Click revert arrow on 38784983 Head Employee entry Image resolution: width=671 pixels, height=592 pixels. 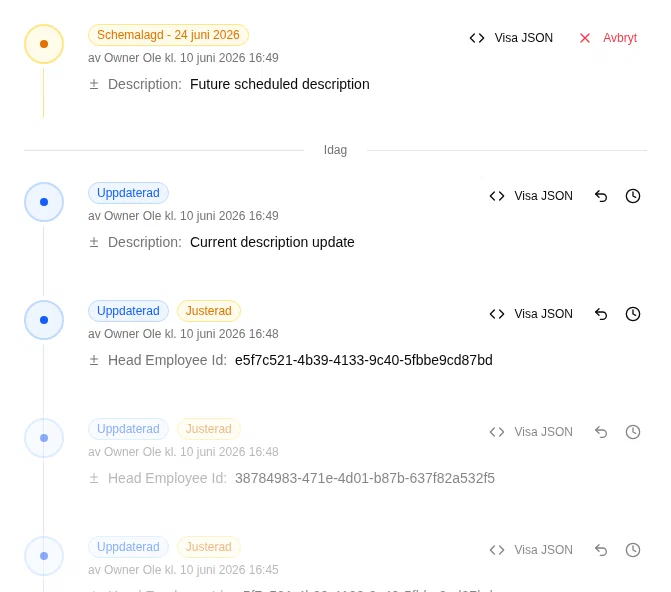(x=601, y=432)
